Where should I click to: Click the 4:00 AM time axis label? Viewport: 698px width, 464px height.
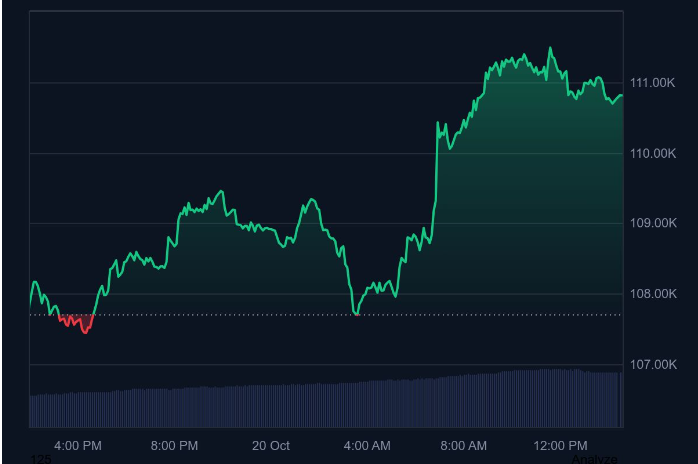click(367, 445)
